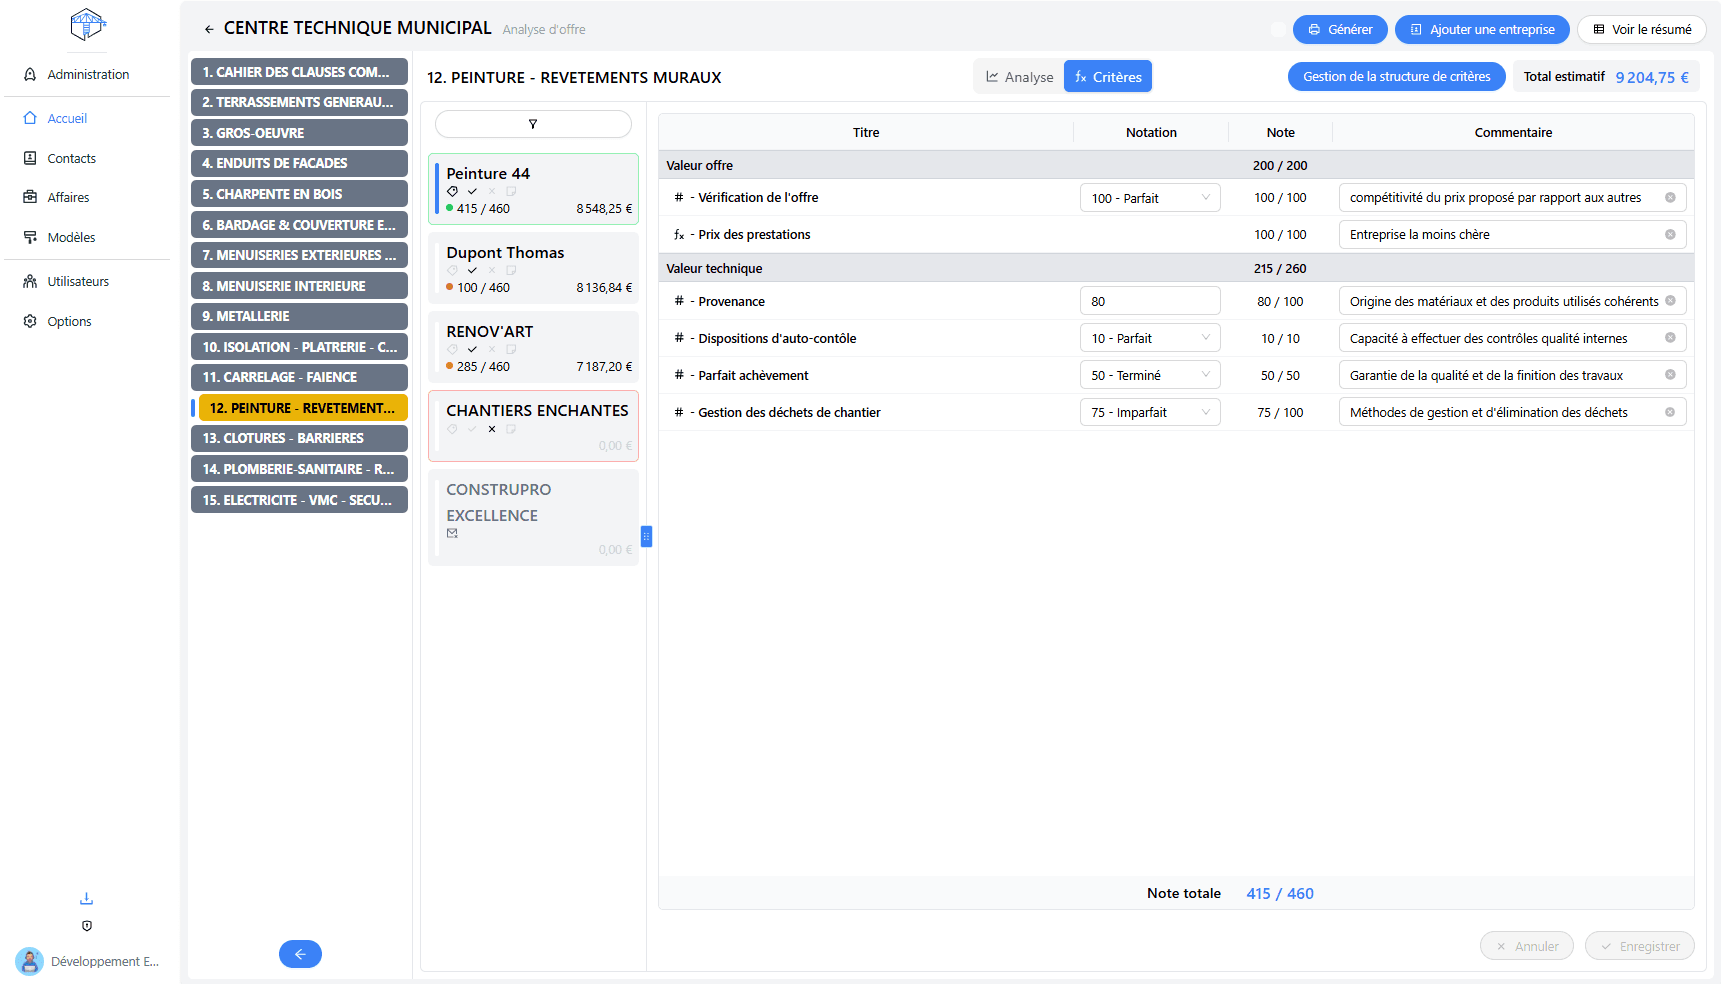Open the Gestion des déchets notation dropdown
The width and height of the screenshot is (1721, 984).
tap(1150, 412)
